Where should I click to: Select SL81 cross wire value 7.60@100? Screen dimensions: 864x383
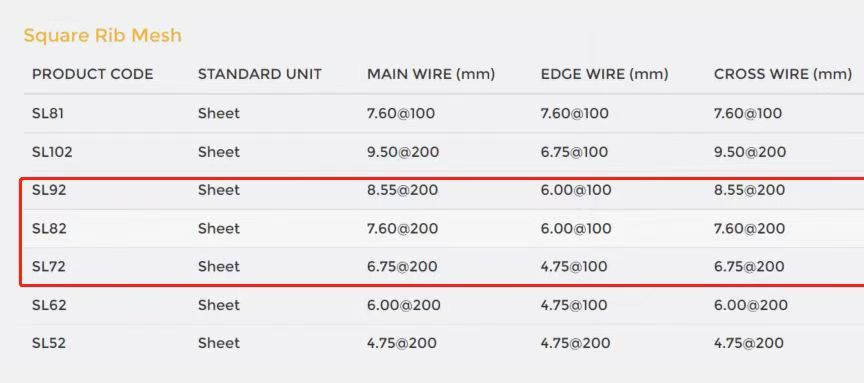(x=748, y=114)
